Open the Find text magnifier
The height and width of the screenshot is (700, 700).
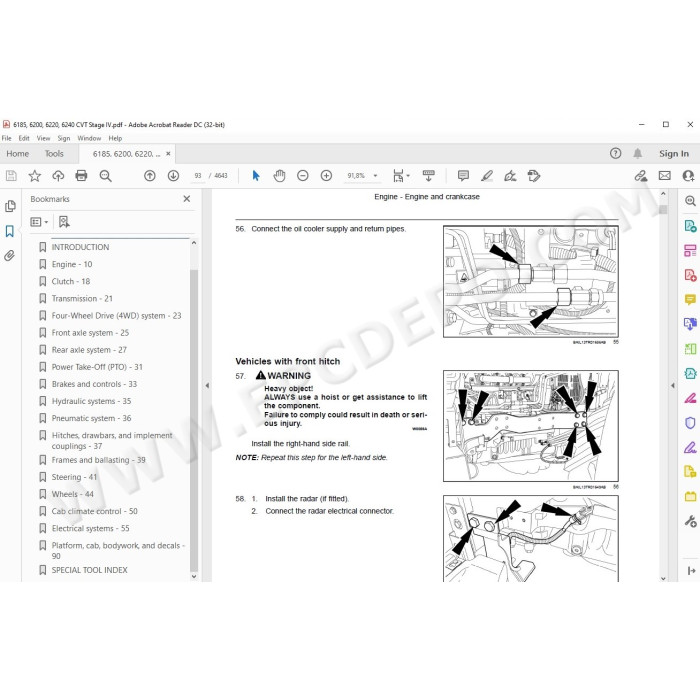pyautogui.click(x=106, y=176)
